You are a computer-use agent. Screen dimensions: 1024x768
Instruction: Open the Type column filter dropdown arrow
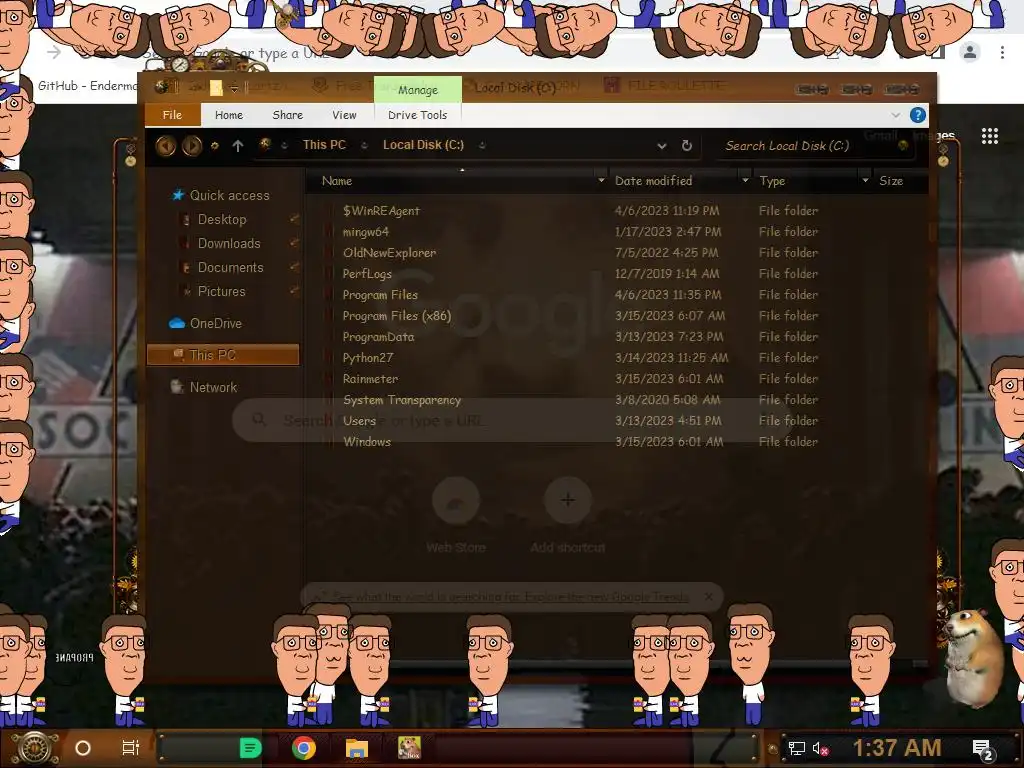865,180
